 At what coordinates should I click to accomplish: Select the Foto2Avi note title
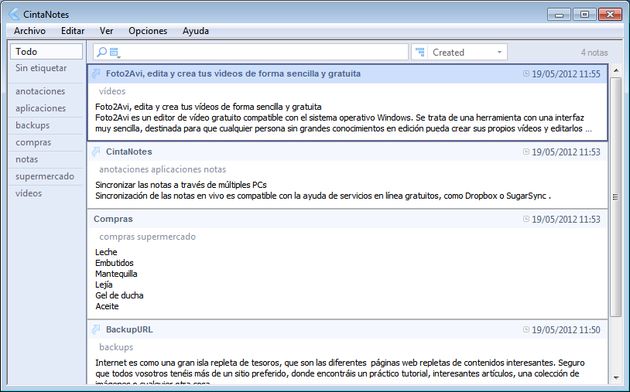(233, 74)
